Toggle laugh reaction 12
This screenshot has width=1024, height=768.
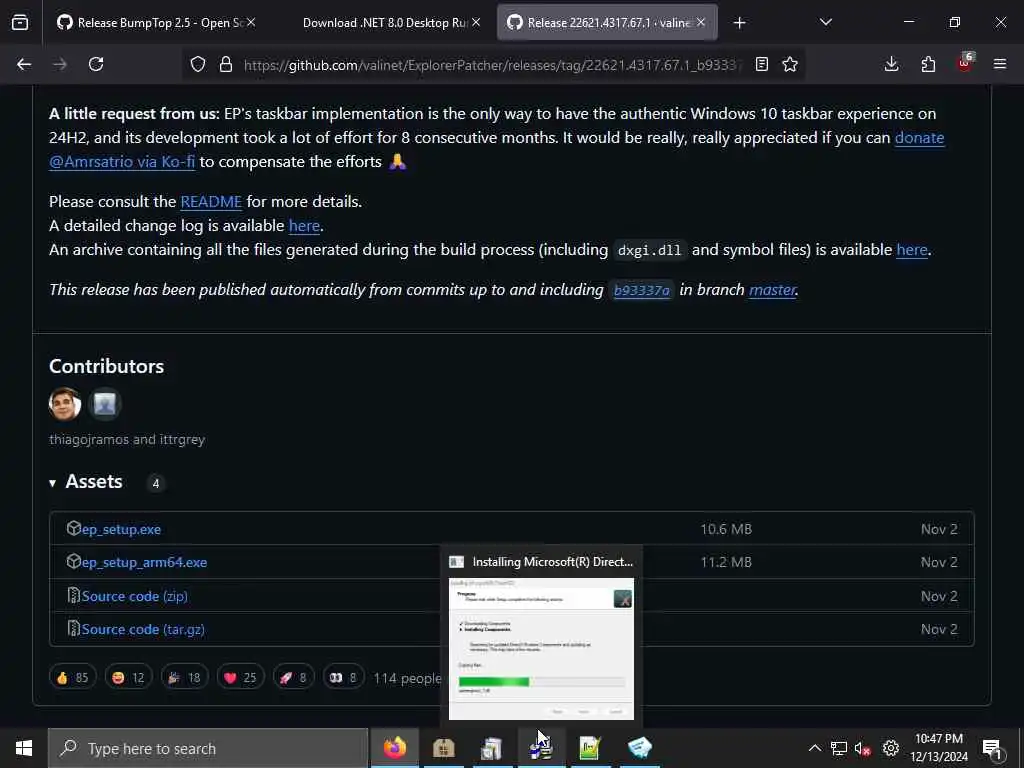(129, 678)
